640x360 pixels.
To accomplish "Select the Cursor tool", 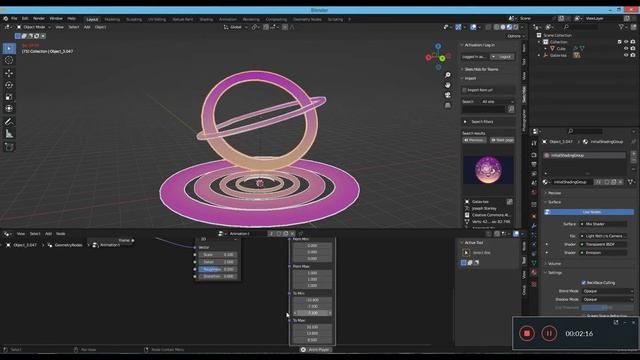I will click(x=9, y=60).
